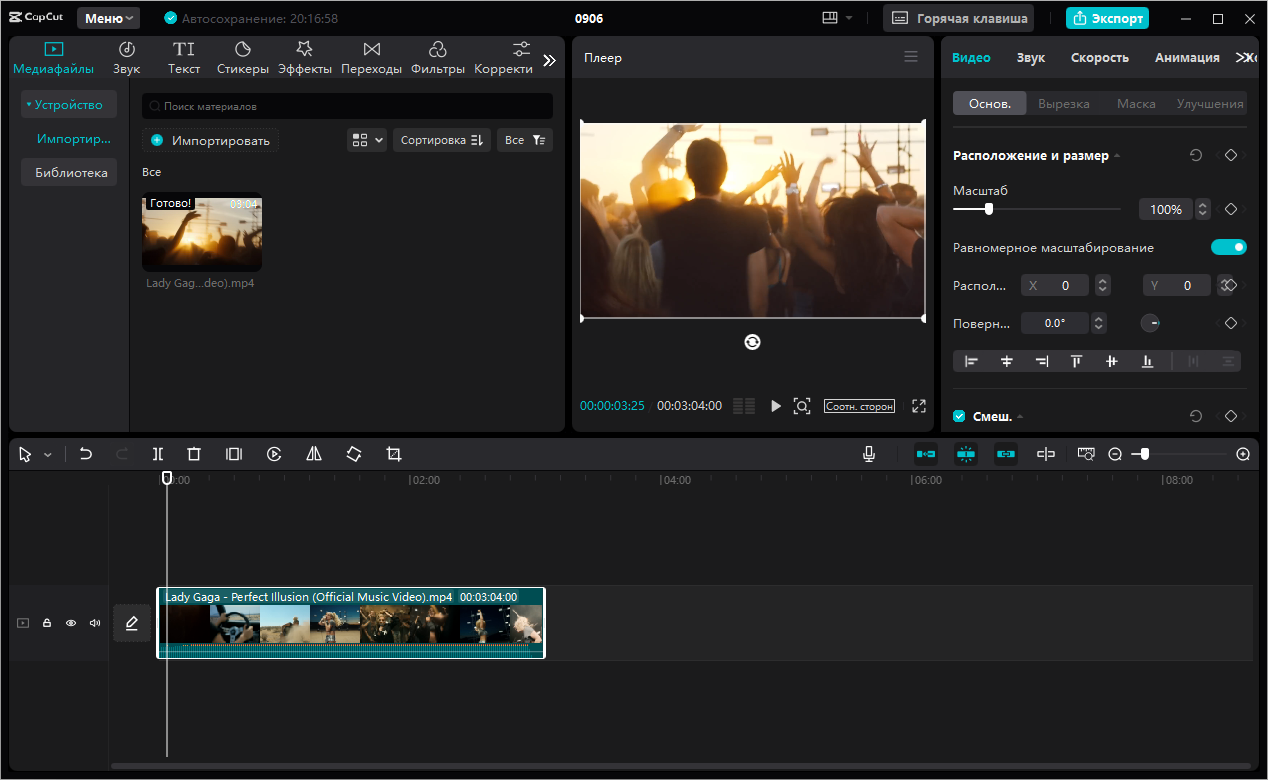Select the Маска sub-tab

pyautogui.click(x=1136, y=104)
